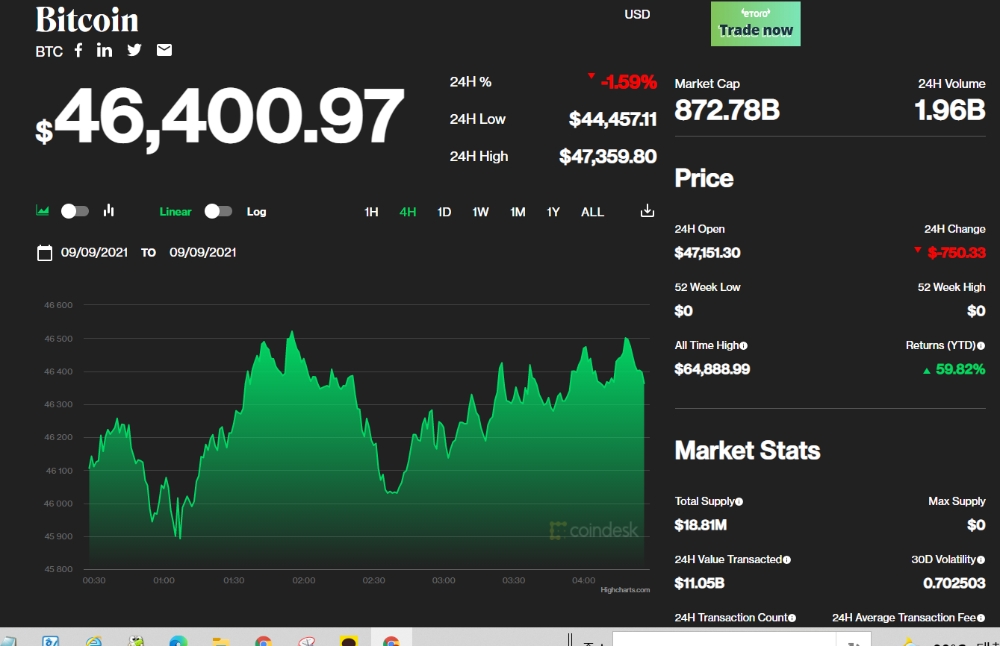Click the 46 500 y-axis label
This screenshot has width=1000, height=646.
pyautogui.click(x=58, y=339)
